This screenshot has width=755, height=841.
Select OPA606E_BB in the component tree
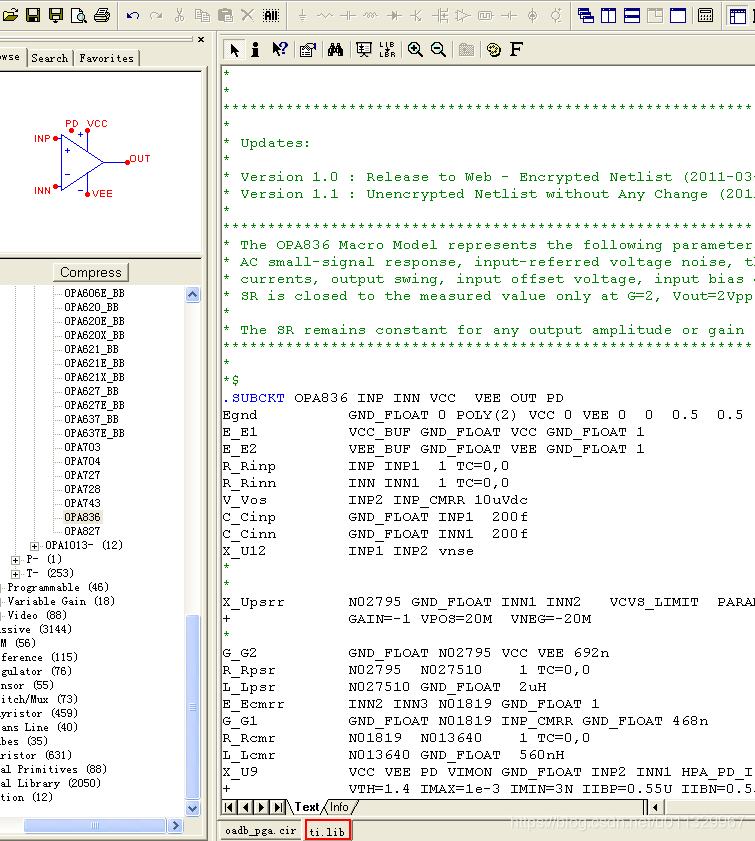pyautogui.click(x=94, y=293)
